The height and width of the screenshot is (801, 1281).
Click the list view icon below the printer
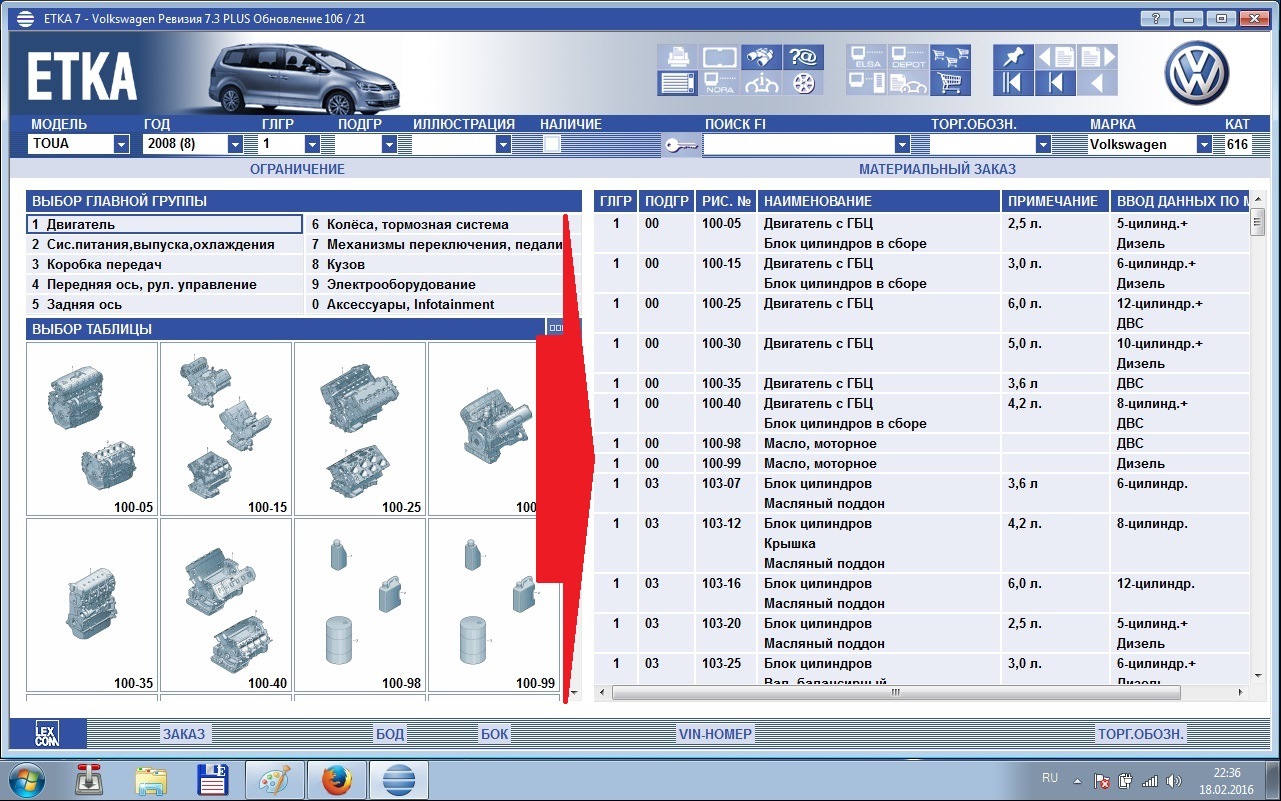pyautogui.click(x=677, y=83)
